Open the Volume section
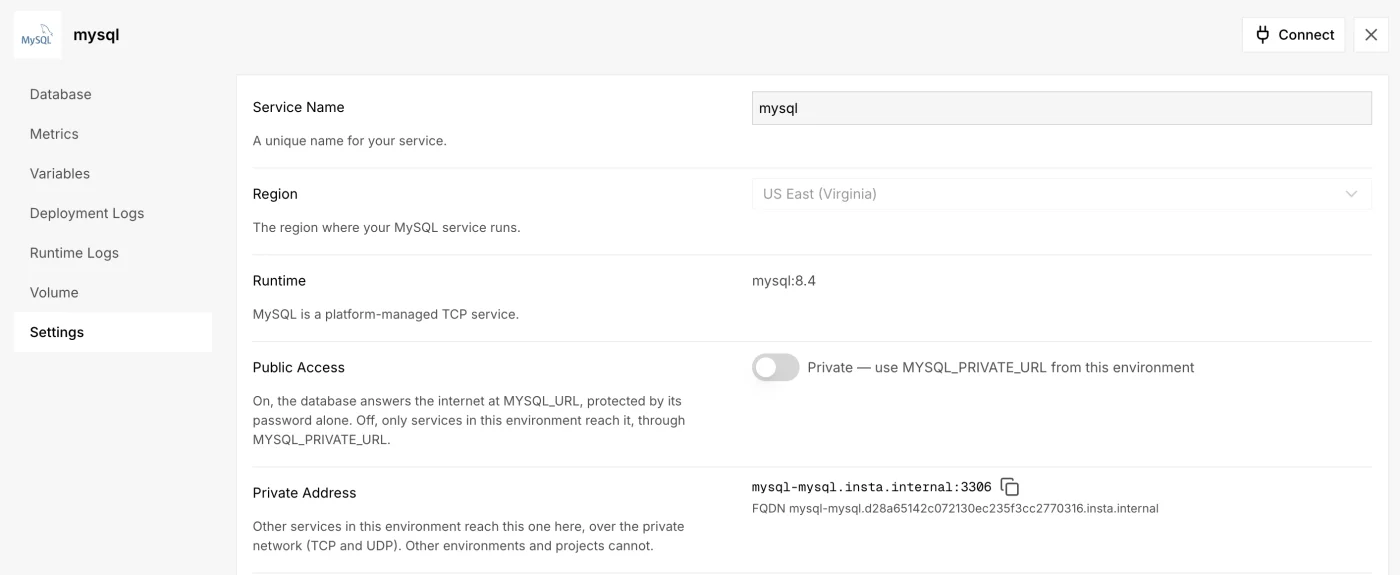This screenshot has width=1400, height=575. [x=113, y=292]
